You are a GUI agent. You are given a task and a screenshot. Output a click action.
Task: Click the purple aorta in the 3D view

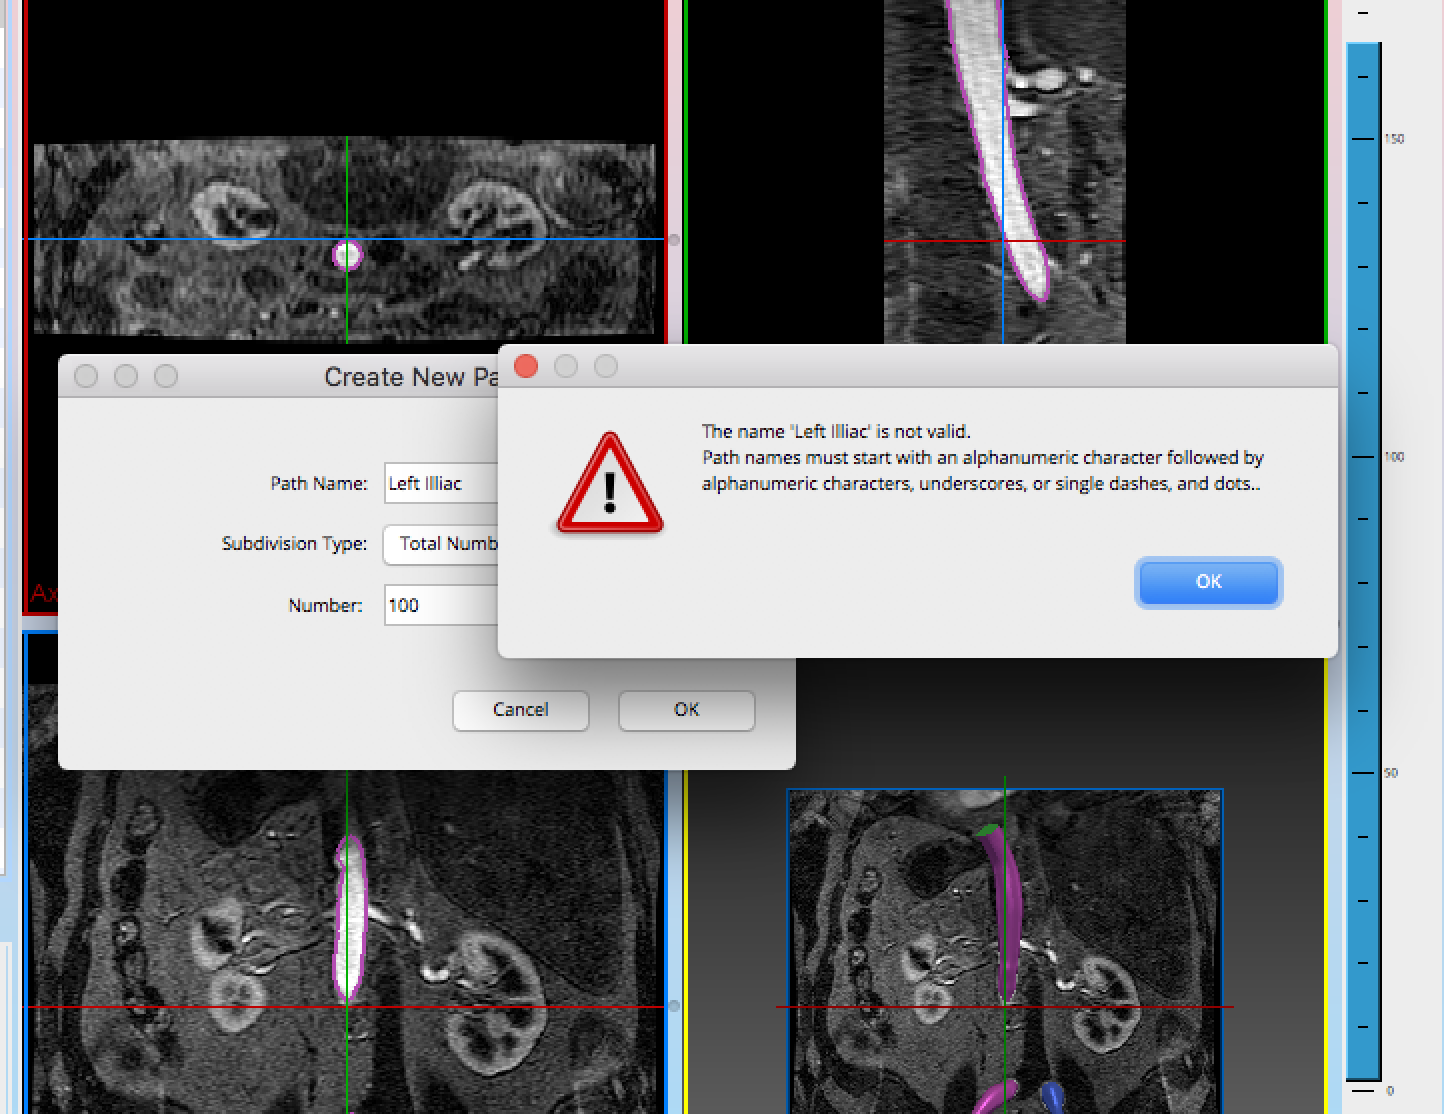tap(1008, 900)
